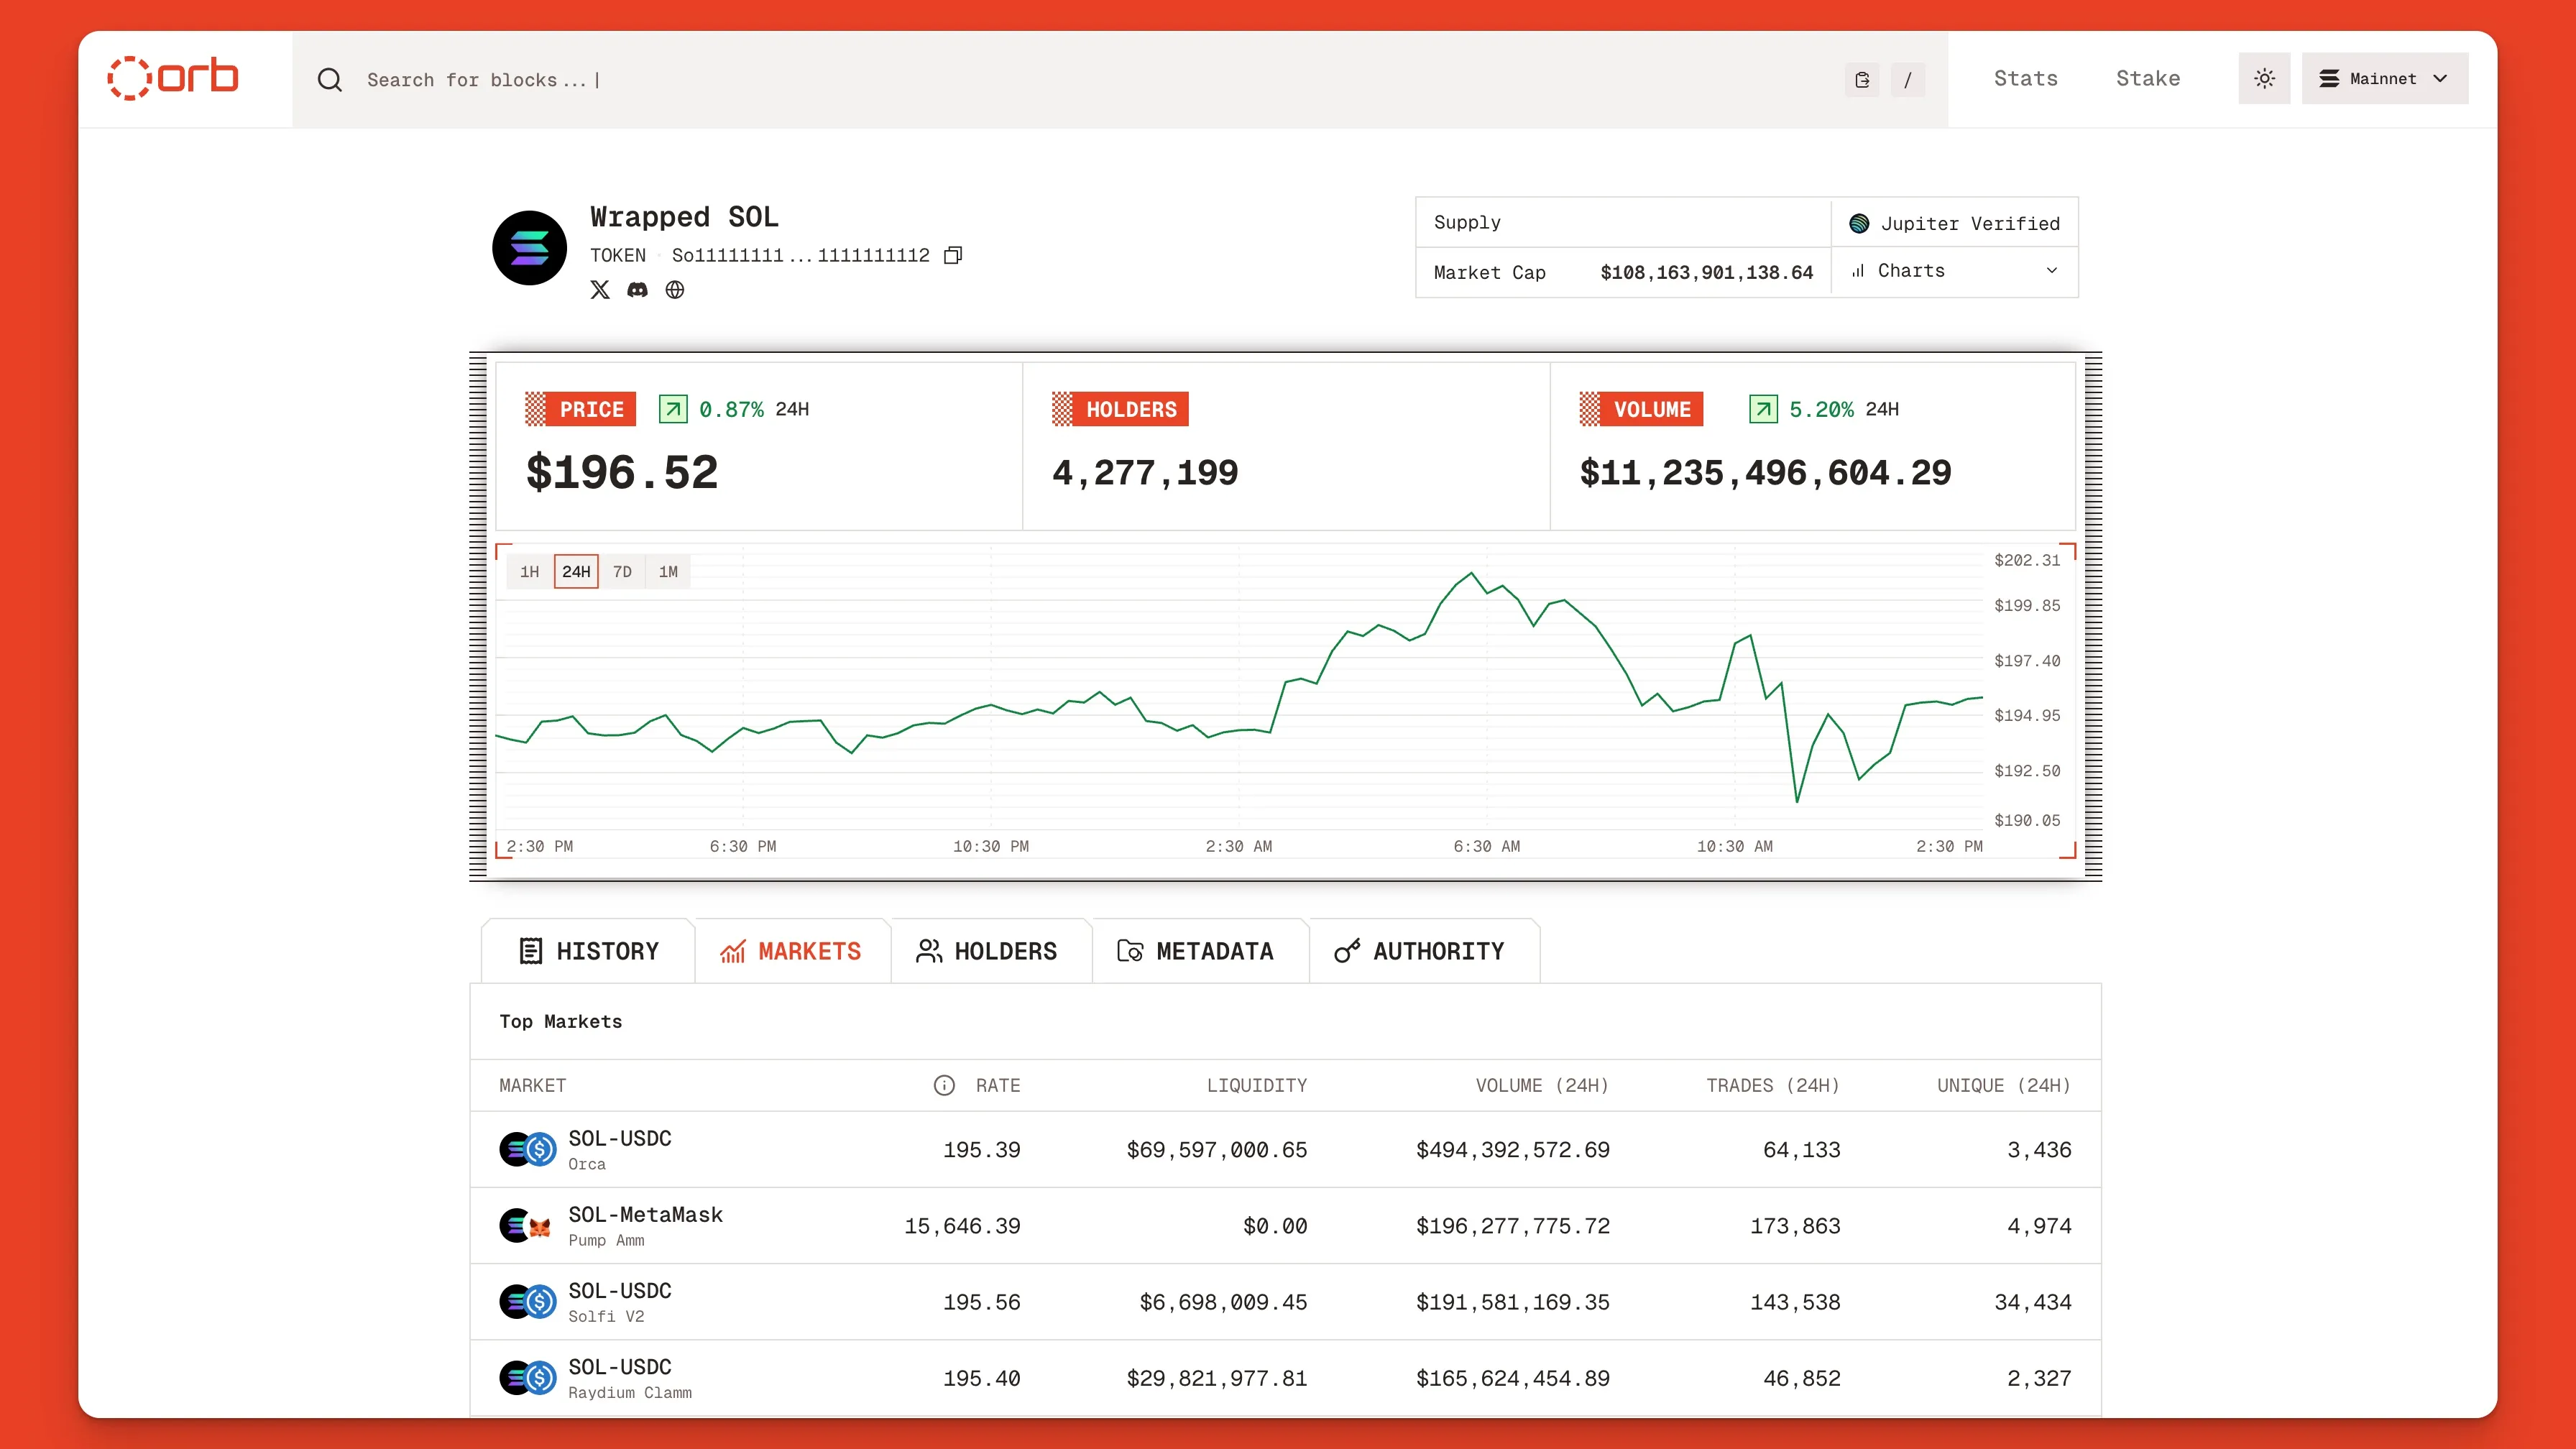
Task: Click the Orca SOL-USDC pair icon
Action: pos(527,1150)
